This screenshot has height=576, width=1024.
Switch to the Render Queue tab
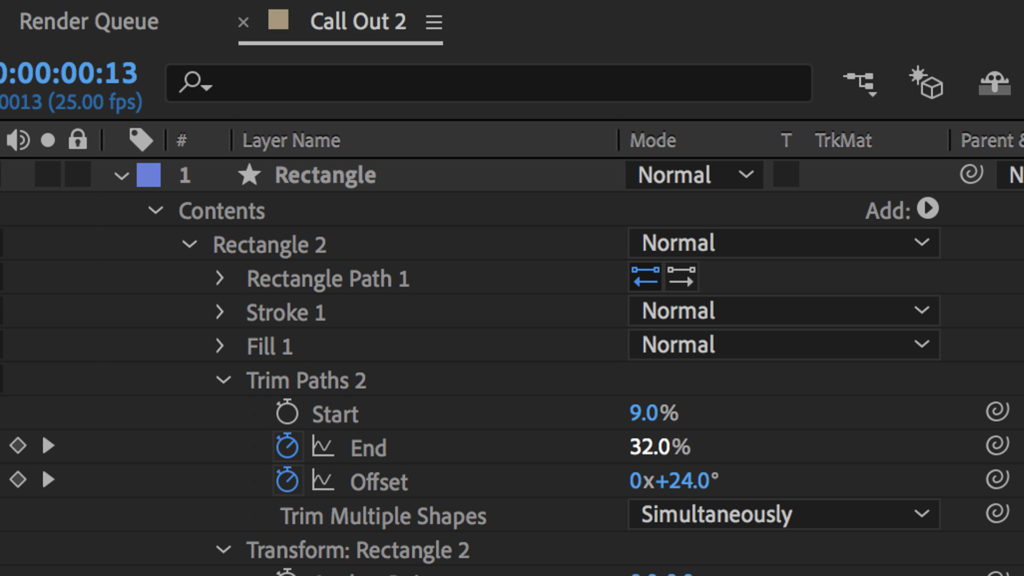coord(89,22)
